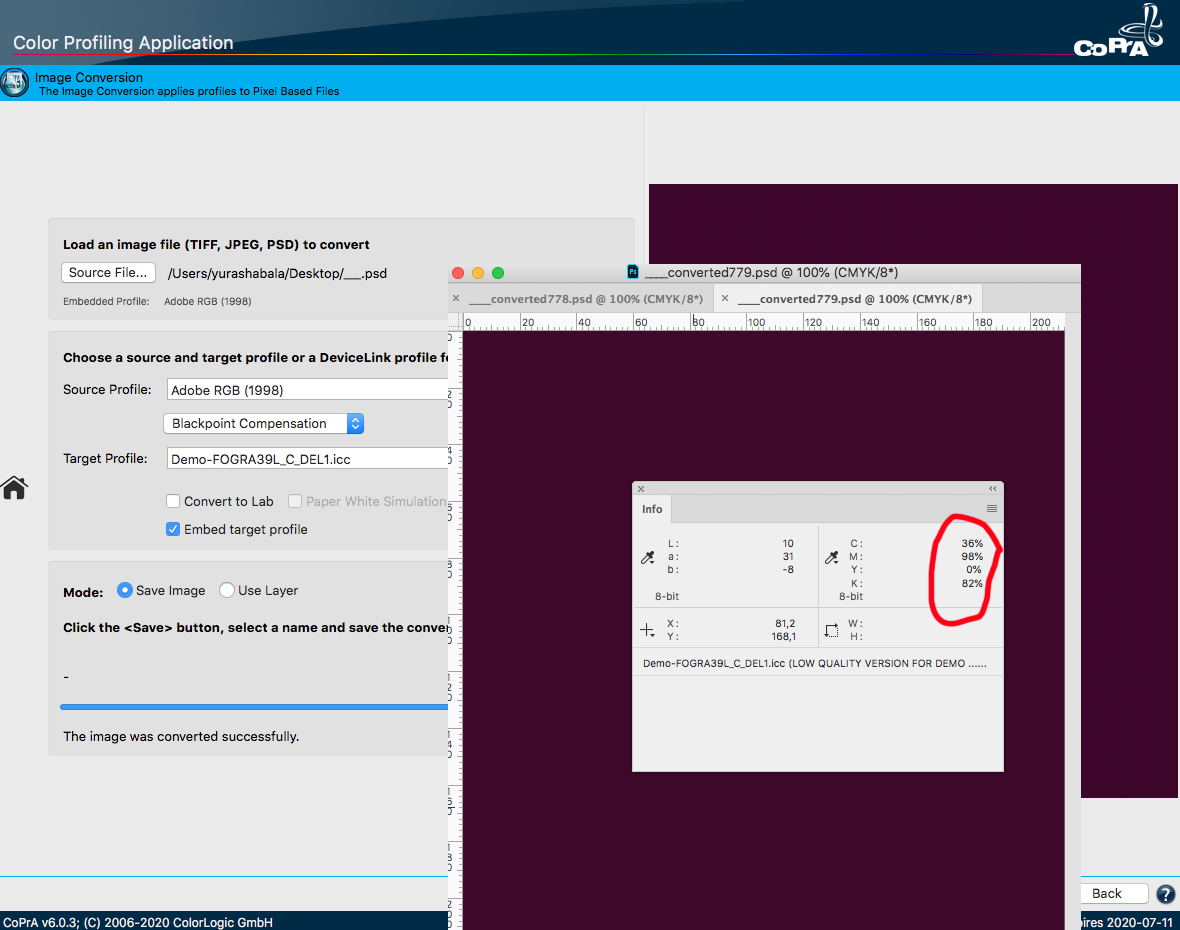This screenshot has width=1180, height=930.
Task: Open the Info panel menu icon
Action: [992, 509]
